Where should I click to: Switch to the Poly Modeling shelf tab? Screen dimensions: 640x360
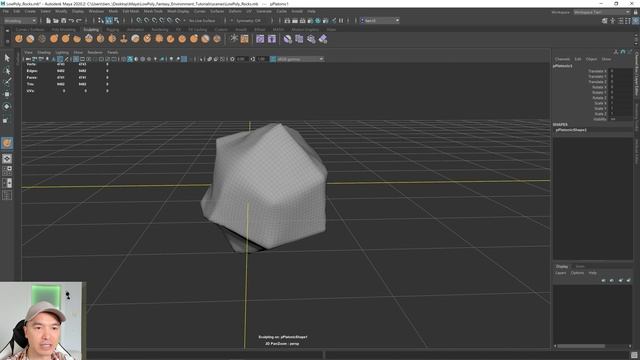pos(63,29)
